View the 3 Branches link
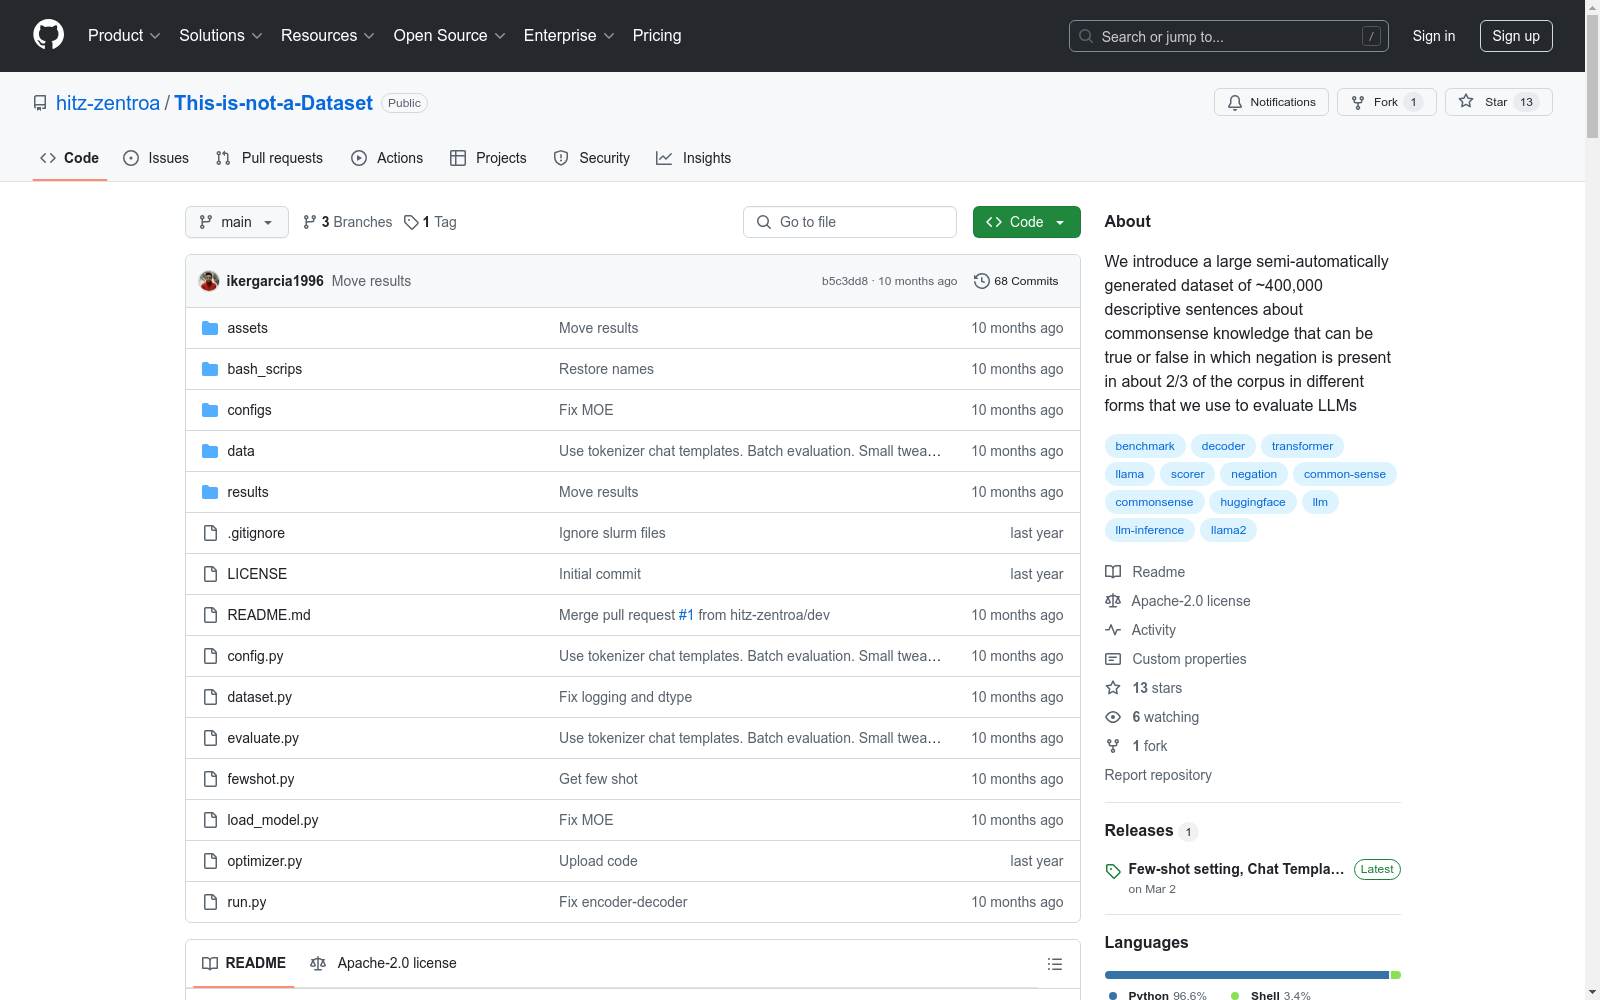Image resolution: width=1600 pixels, height=1000 pixels. [348, 222]
